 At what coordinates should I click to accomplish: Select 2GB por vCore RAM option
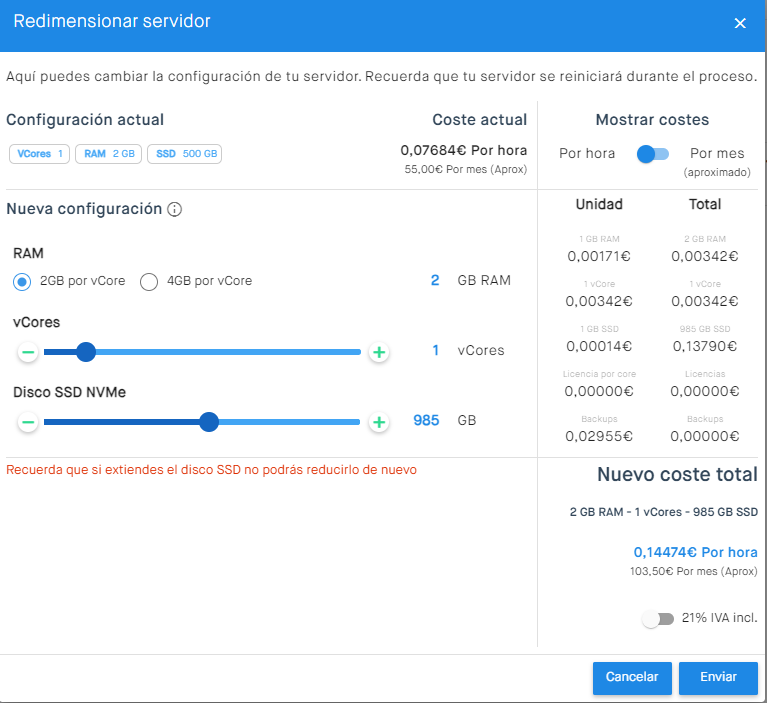click(22, 281)
